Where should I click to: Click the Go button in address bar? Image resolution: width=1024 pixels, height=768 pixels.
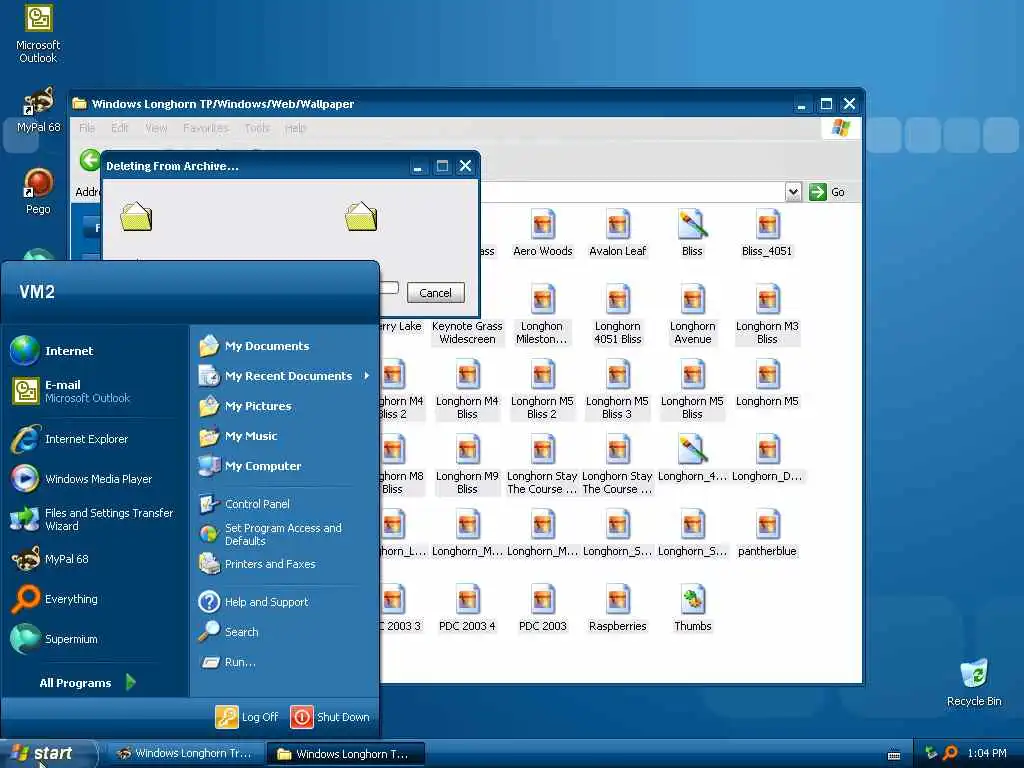827,192
